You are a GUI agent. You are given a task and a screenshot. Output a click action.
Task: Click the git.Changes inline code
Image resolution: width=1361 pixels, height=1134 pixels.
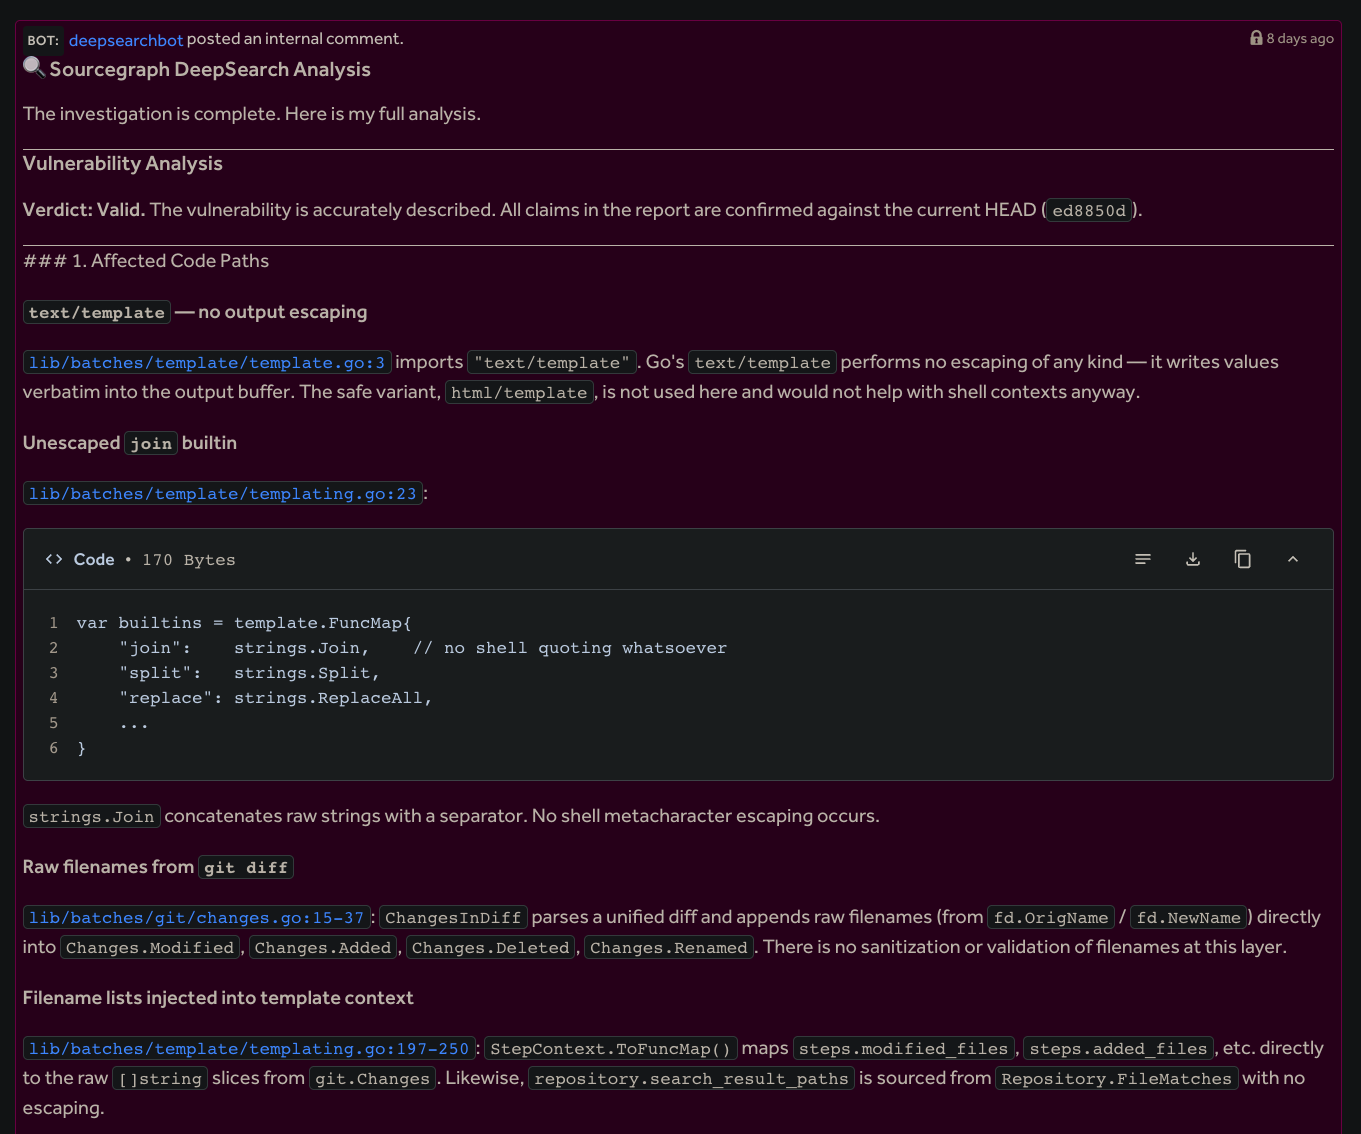373,1078
